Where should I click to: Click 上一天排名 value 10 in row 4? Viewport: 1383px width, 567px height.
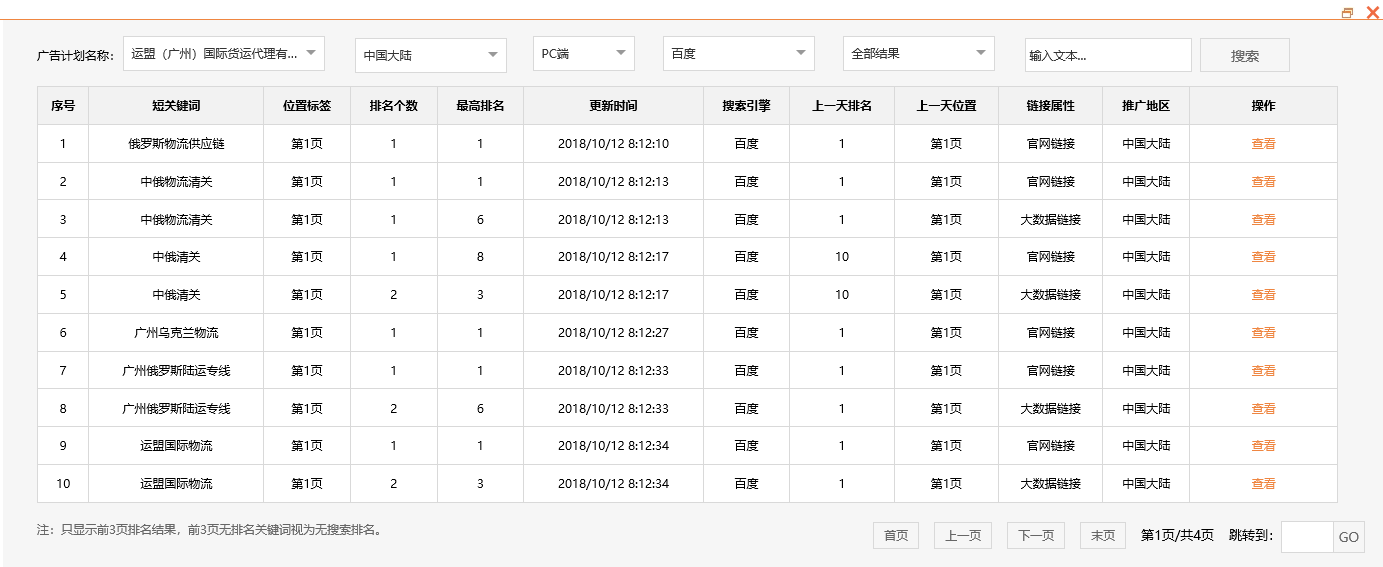pos(842,257)
